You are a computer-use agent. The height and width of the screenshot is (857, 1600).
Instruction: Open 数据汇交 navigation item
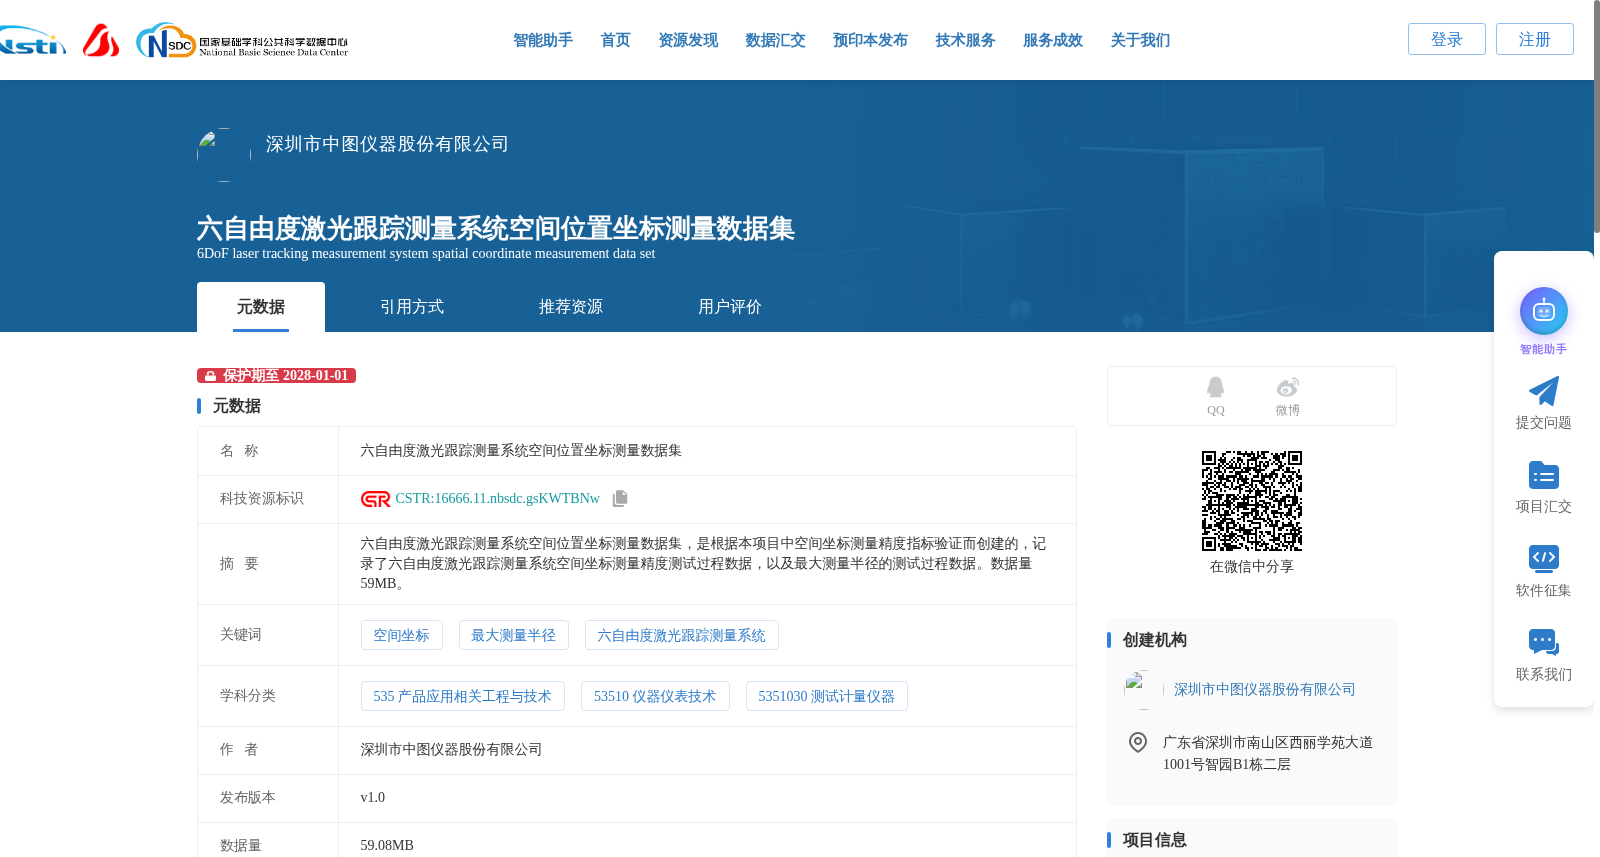775,40
